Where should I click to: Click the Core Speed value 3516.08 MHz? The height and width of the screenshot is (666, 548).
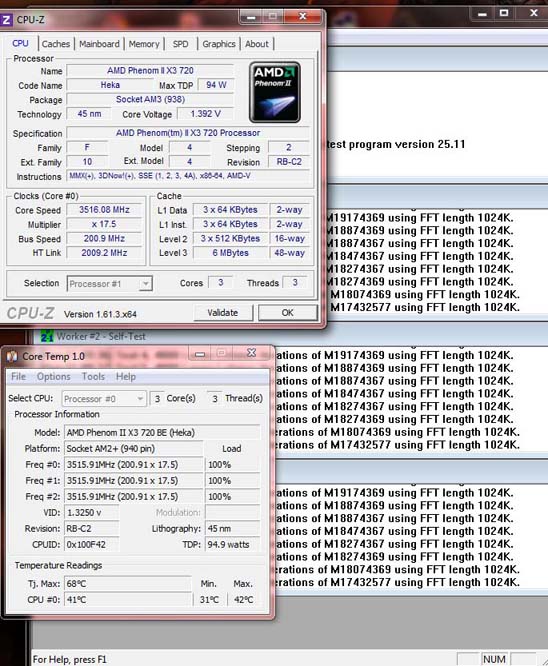pyautogui.click(x=104, y=210)
